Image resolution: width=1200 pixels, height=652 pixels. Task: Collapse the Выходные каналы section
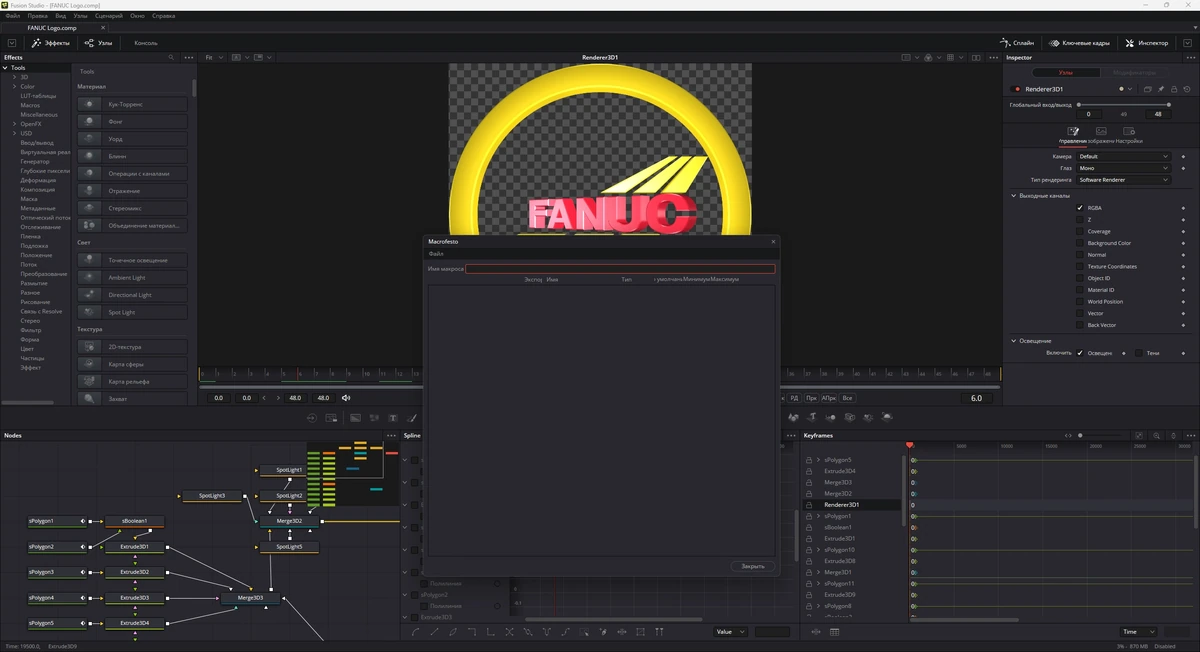coord(1013,196)
